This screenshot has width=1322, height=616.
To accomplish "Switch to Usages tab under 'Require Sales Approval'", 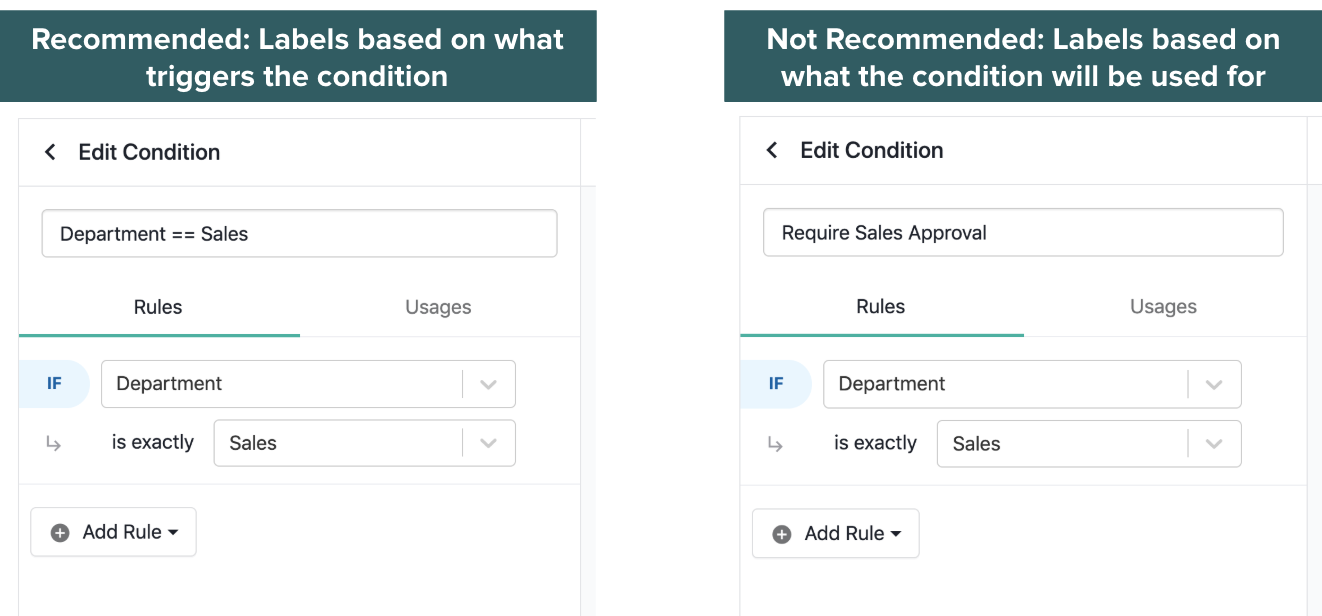I will point(1163,307).
